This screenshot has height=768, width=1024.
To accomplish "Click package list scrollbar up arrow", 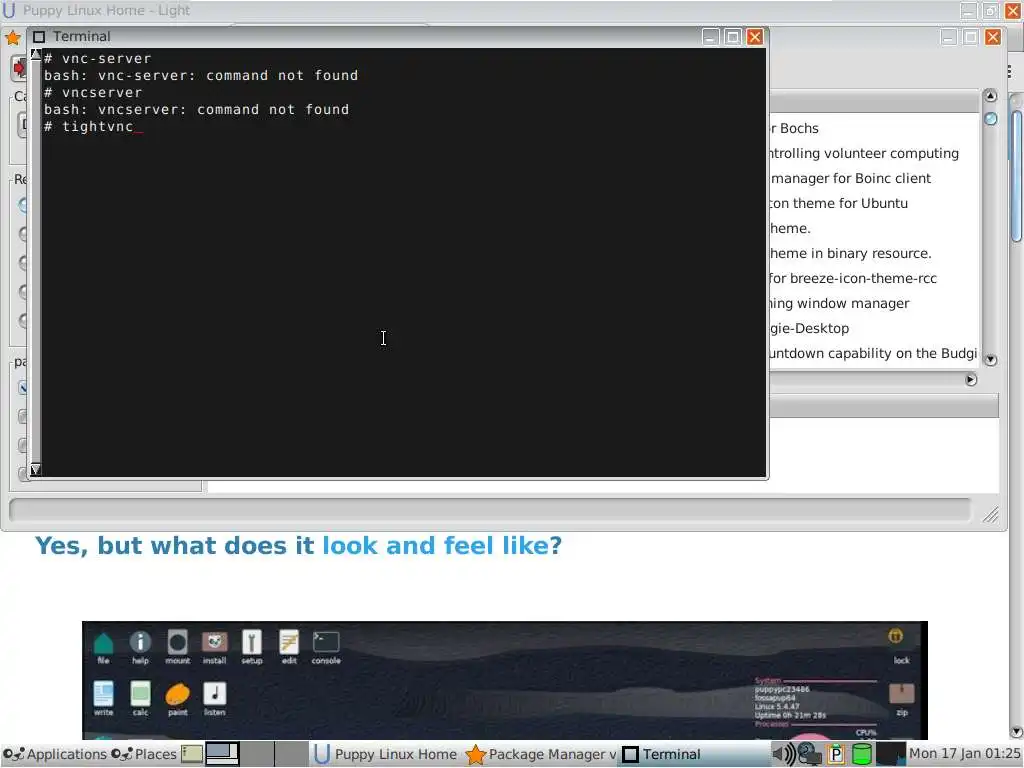I will [991, 96].
